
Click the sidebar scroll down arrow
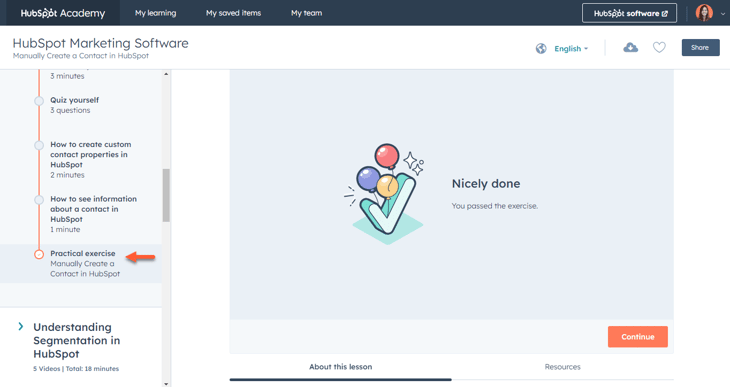[x=166, y=383]
